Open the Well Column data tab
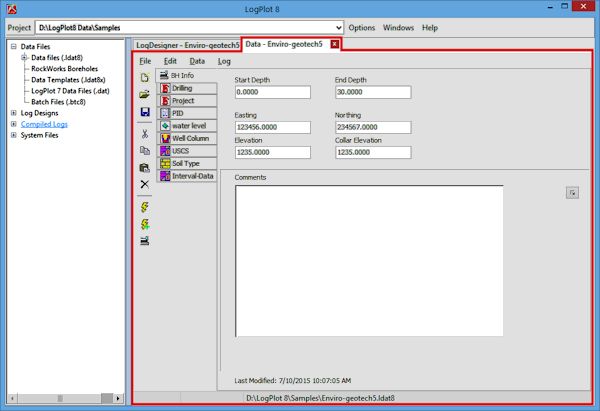The height and width of the screenshot is (411, 600). 187,138
